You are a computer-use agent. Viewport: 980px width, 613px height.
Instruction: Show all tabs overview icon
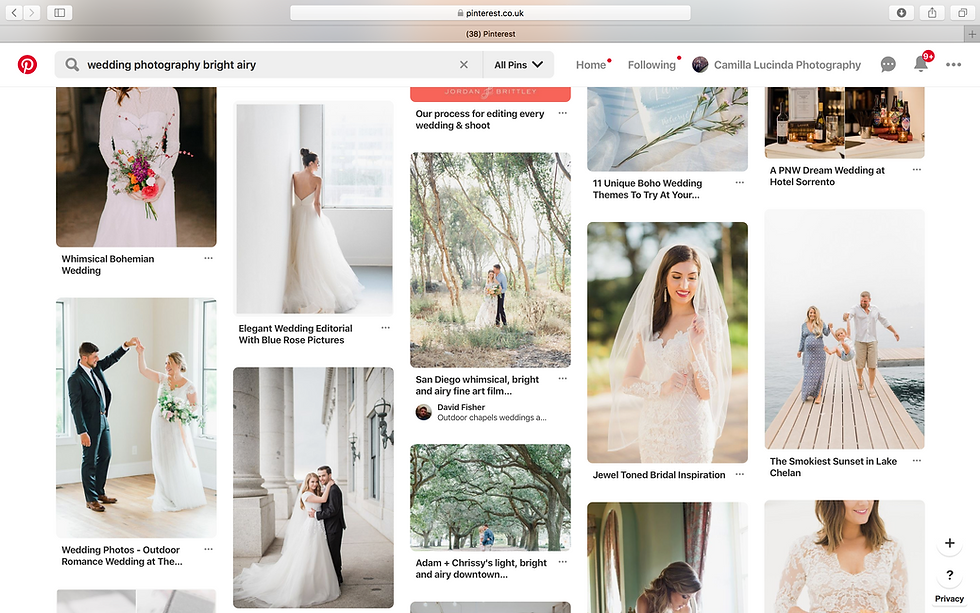(962, 12)
